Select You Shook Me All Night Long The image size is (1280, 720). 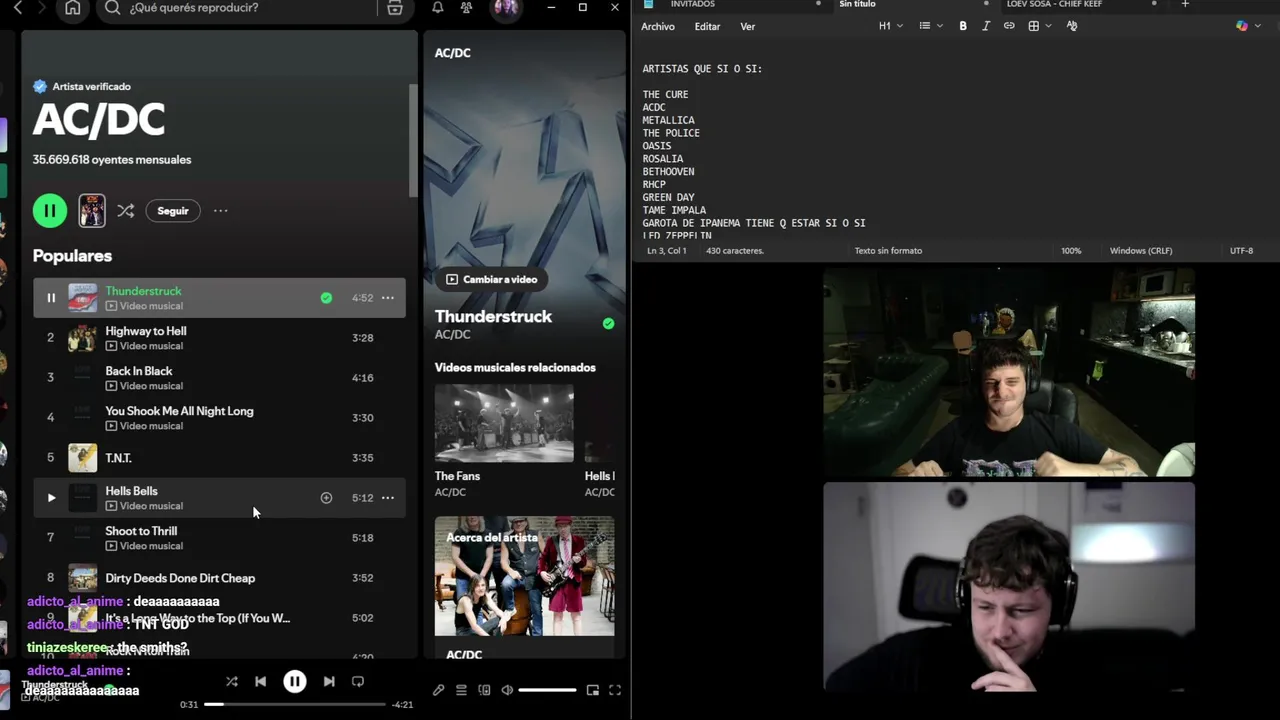[219, 418]
